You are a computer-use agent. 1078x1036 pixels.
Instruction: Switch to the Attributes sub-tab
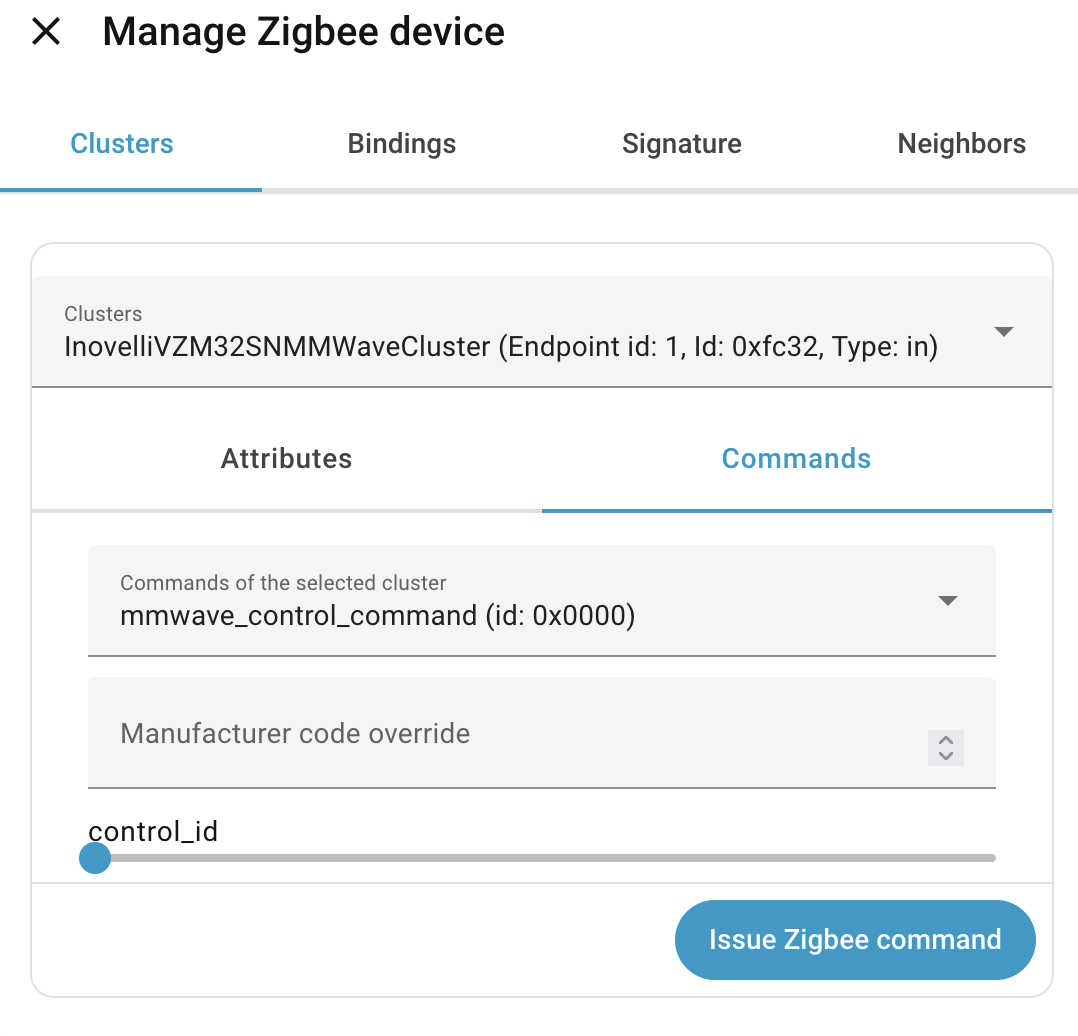click(287, 459)
